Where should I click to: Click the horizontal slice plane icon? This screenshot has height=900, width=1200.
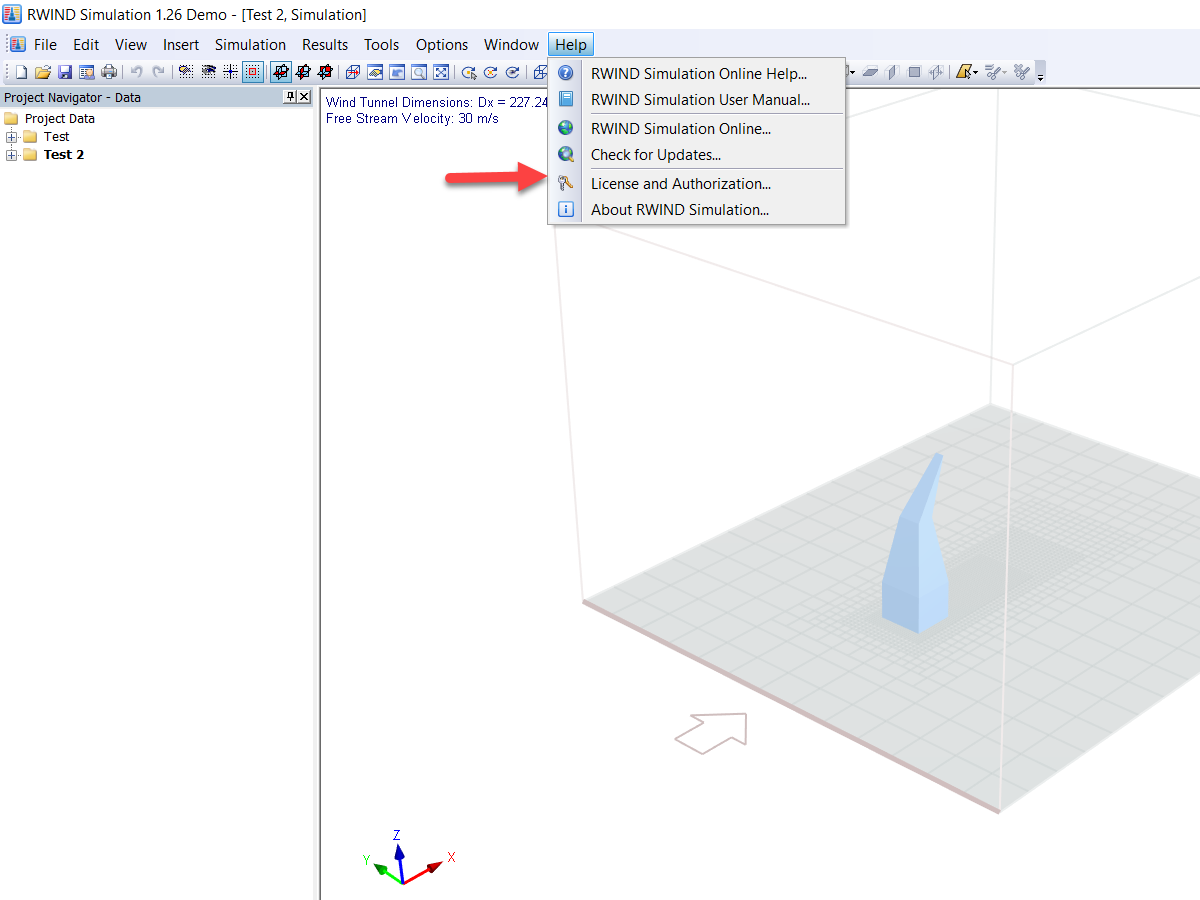[x=870, y=72]
